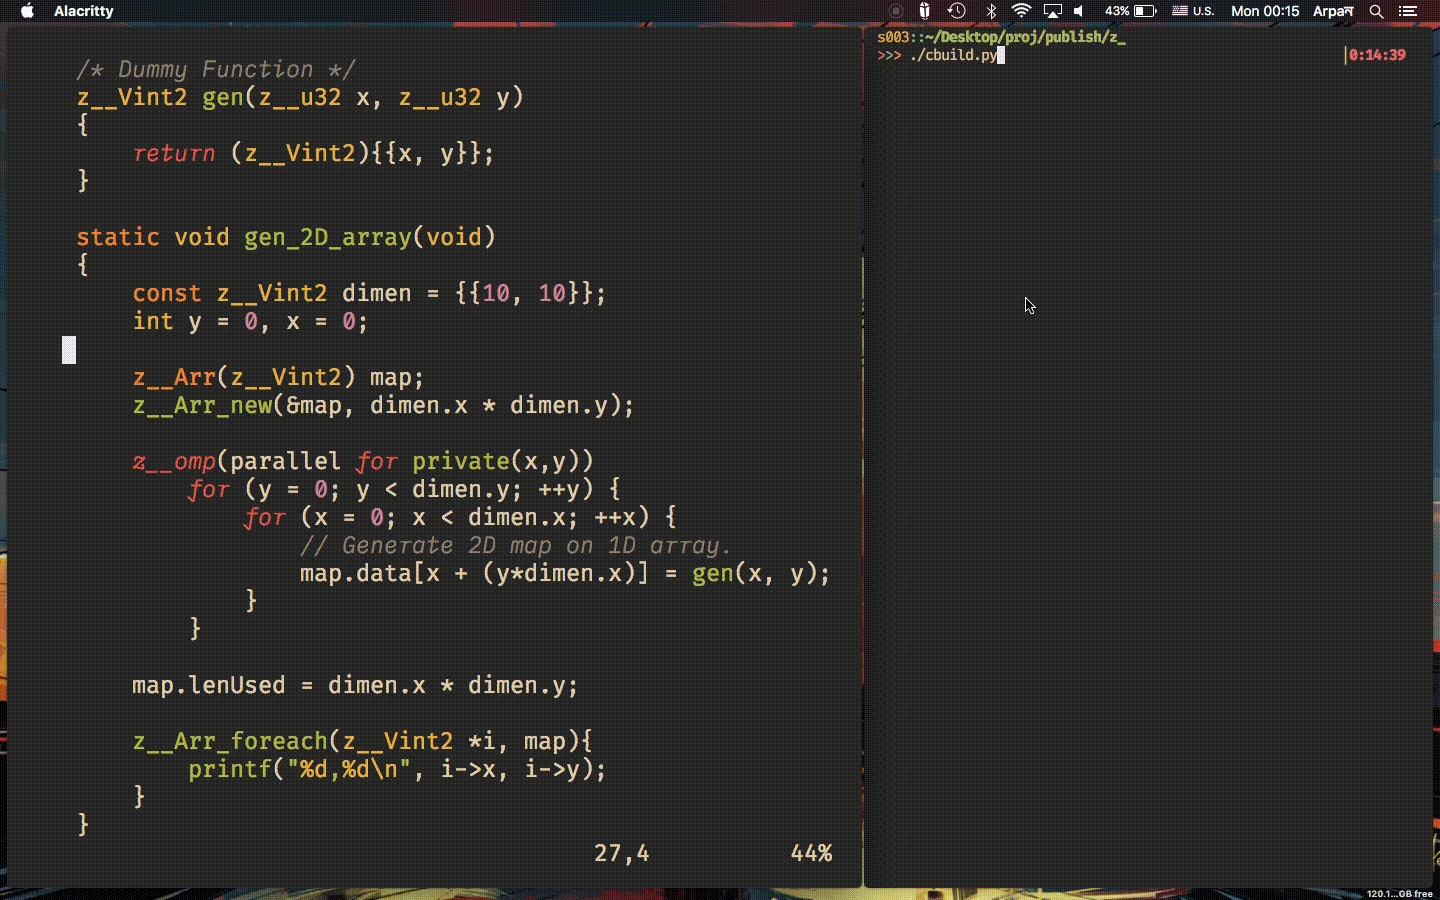Click the map.data assignment line
This screenshot has height=900, width=1440.
(x=565, y=573)
